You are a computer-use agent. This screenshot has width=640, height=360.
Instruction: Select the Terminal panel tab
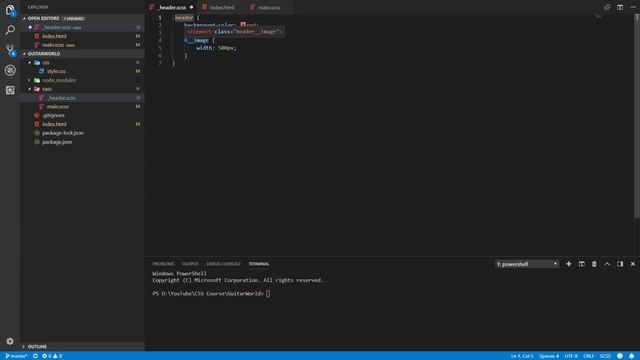click(x=259, y=264)
